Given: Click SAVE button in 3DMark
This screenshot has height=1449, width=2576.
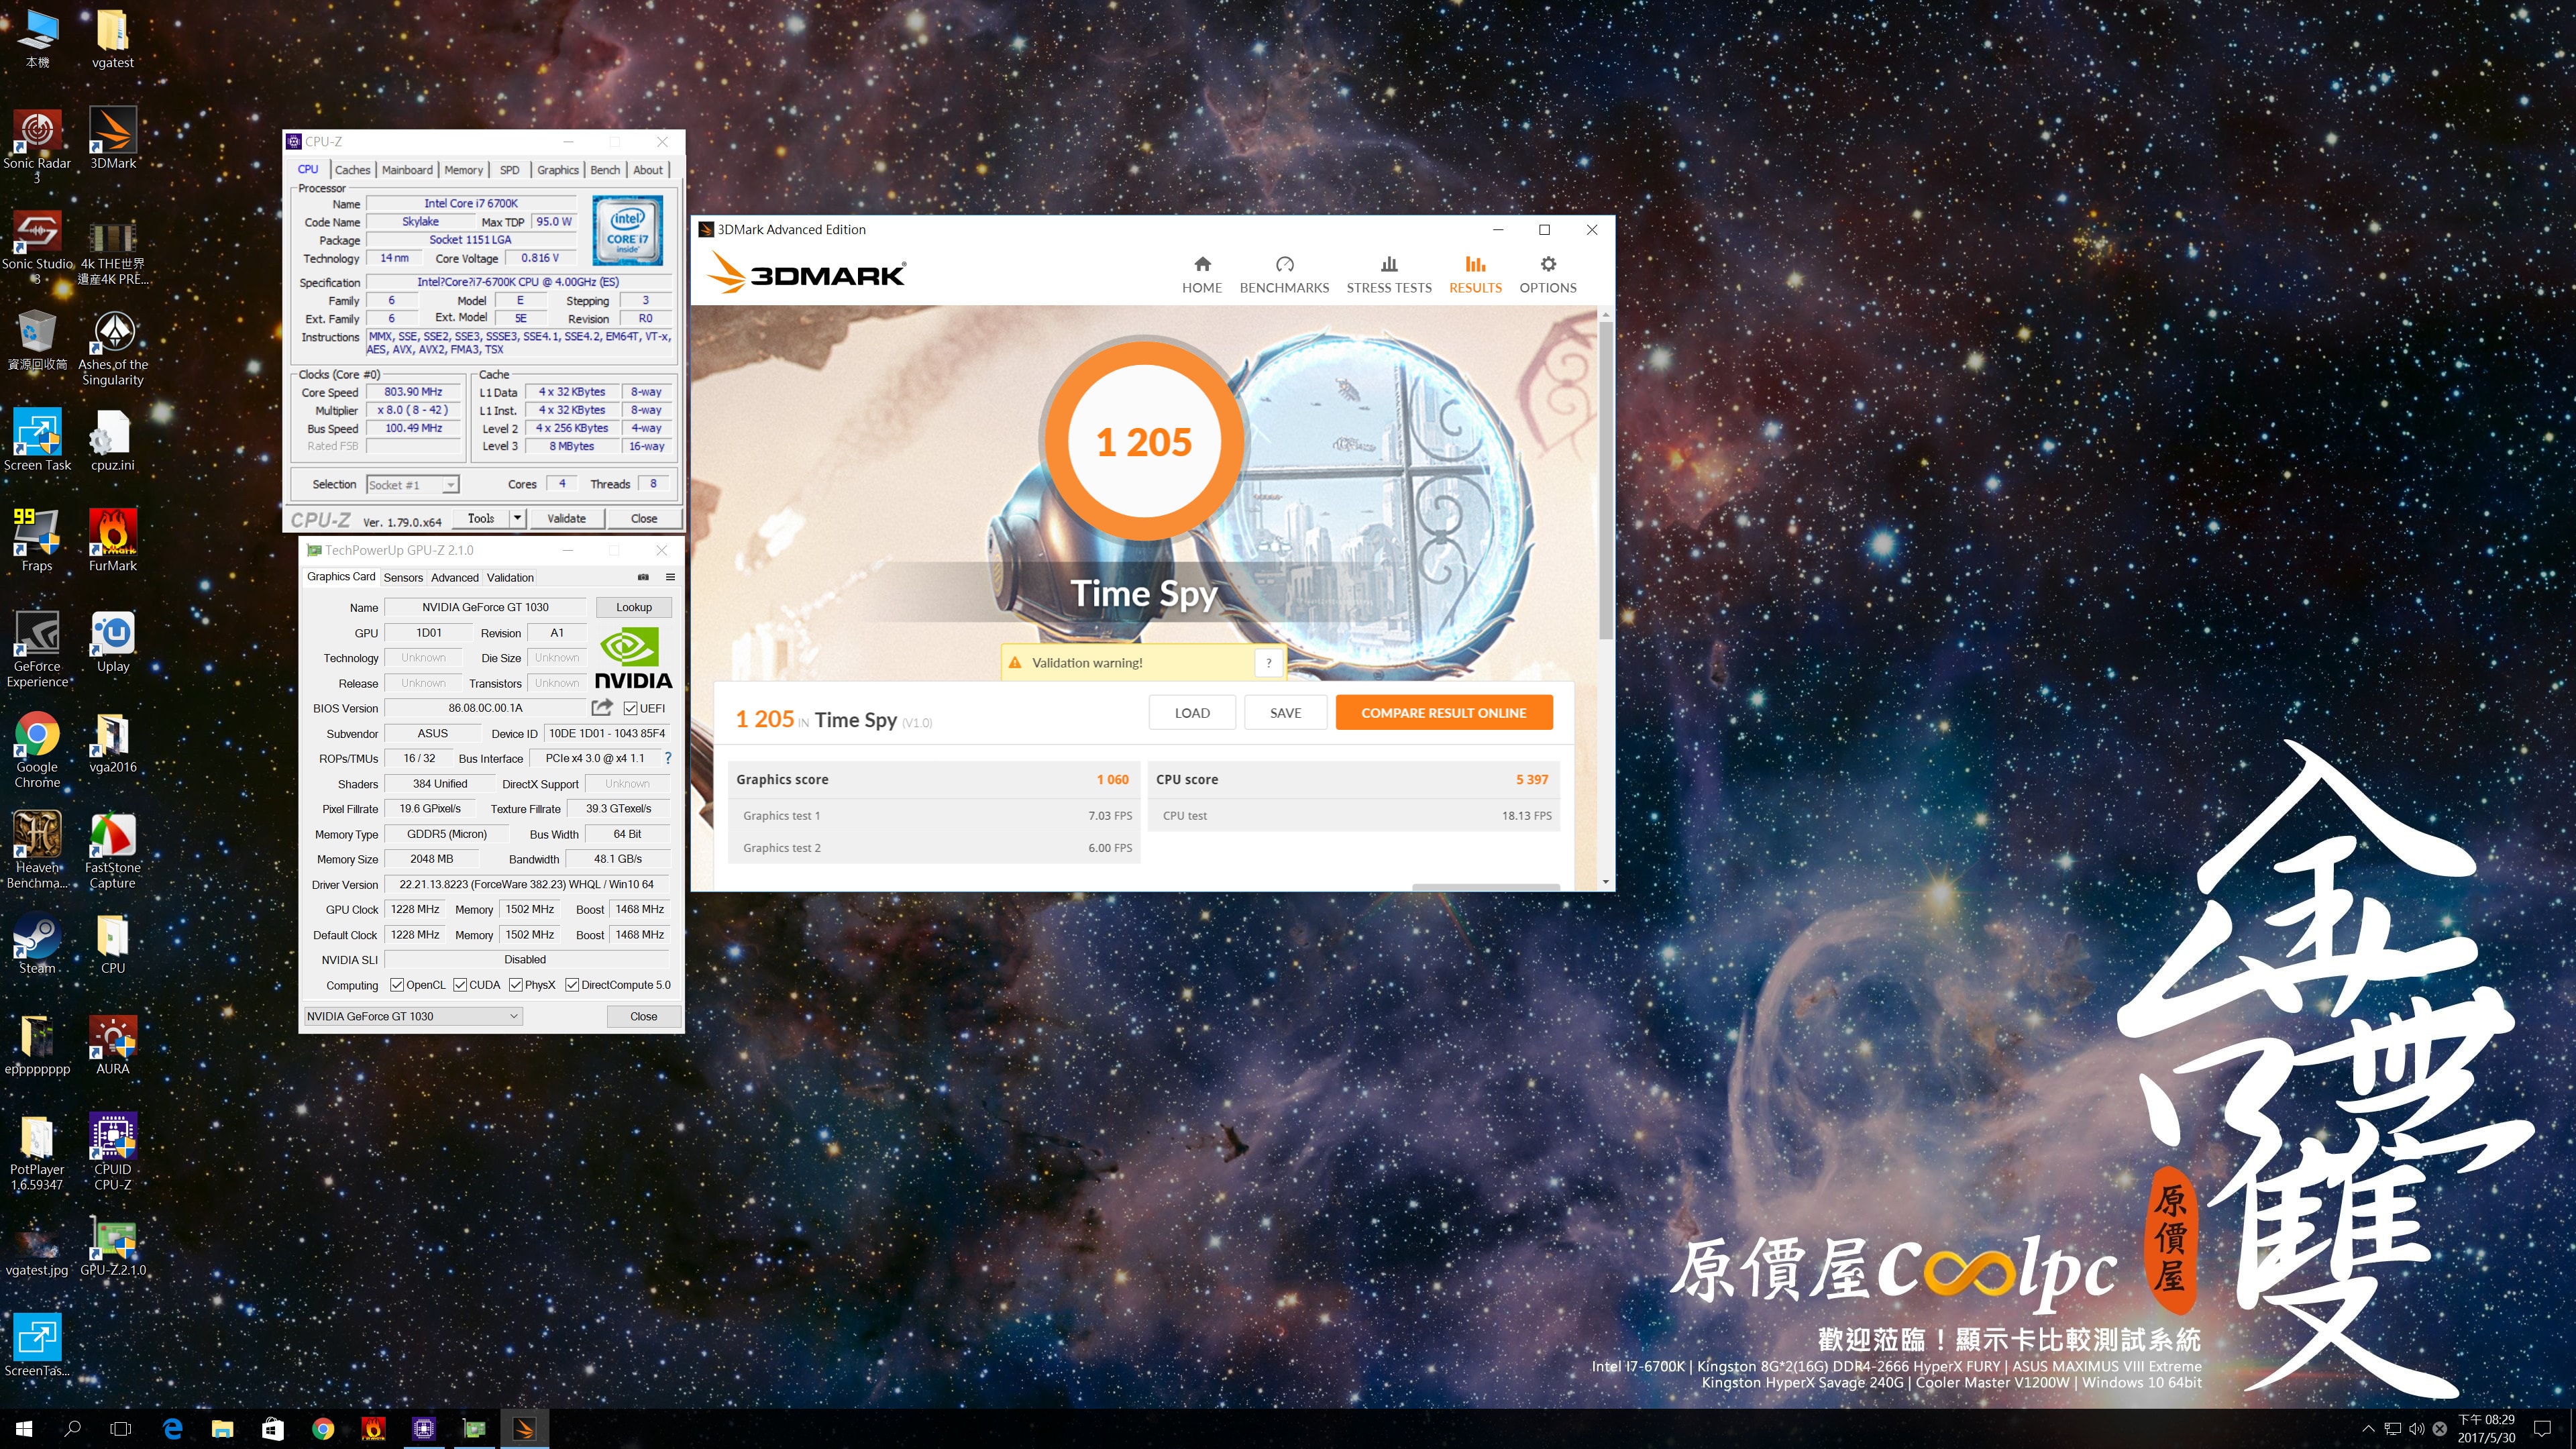Looking at the screenshot, I should pyautogui.click(x=1285, y=712).
